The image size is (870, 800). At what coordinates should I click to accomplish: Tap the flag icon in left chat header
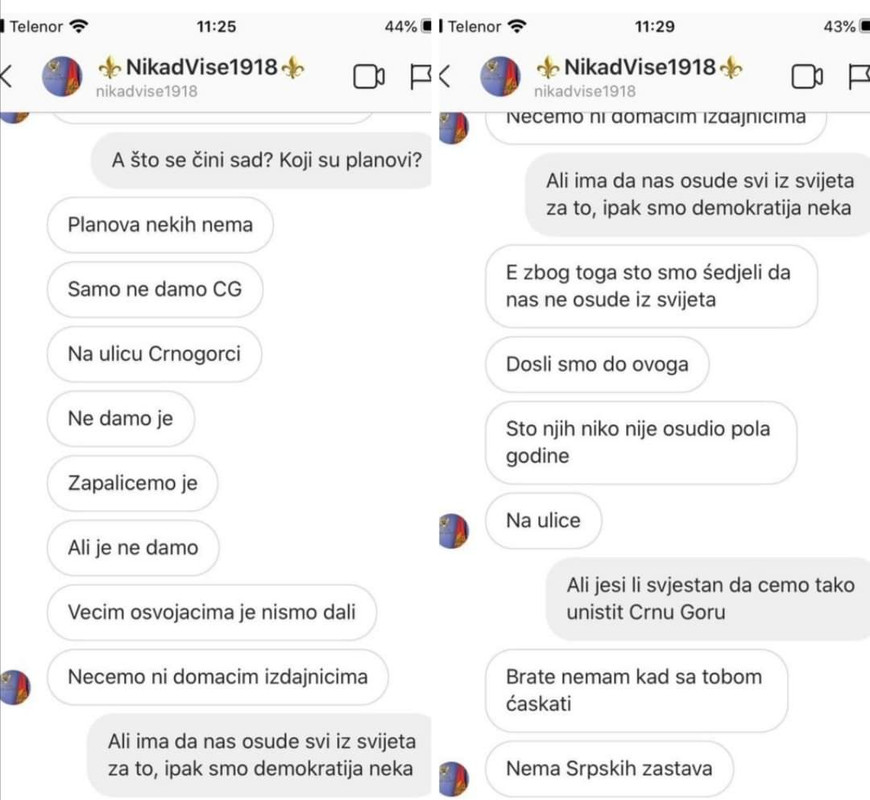(421, 77)
